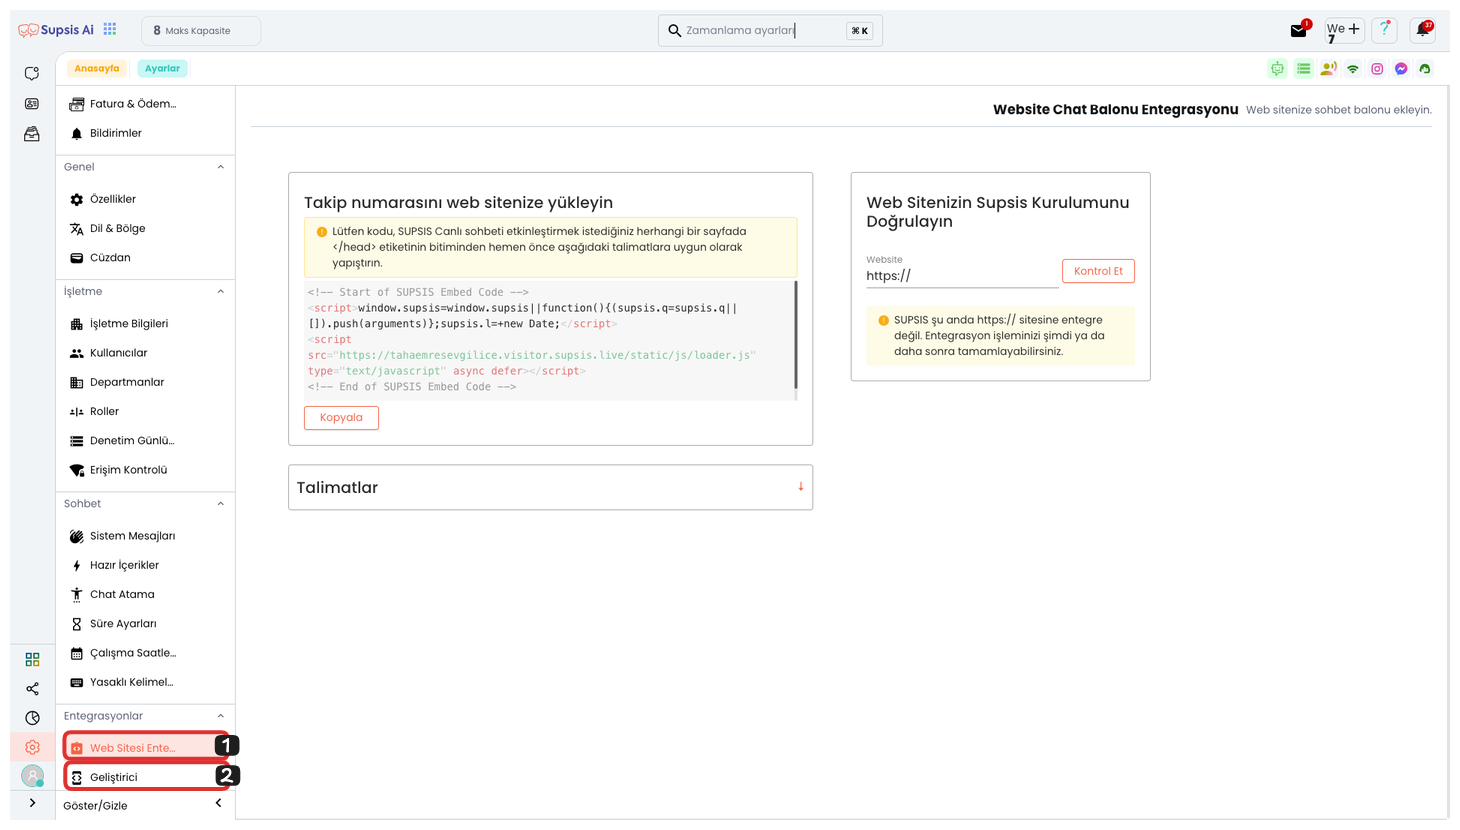
Task: Open dashboard widgets icon in left rail
Action: click(32, 660)
